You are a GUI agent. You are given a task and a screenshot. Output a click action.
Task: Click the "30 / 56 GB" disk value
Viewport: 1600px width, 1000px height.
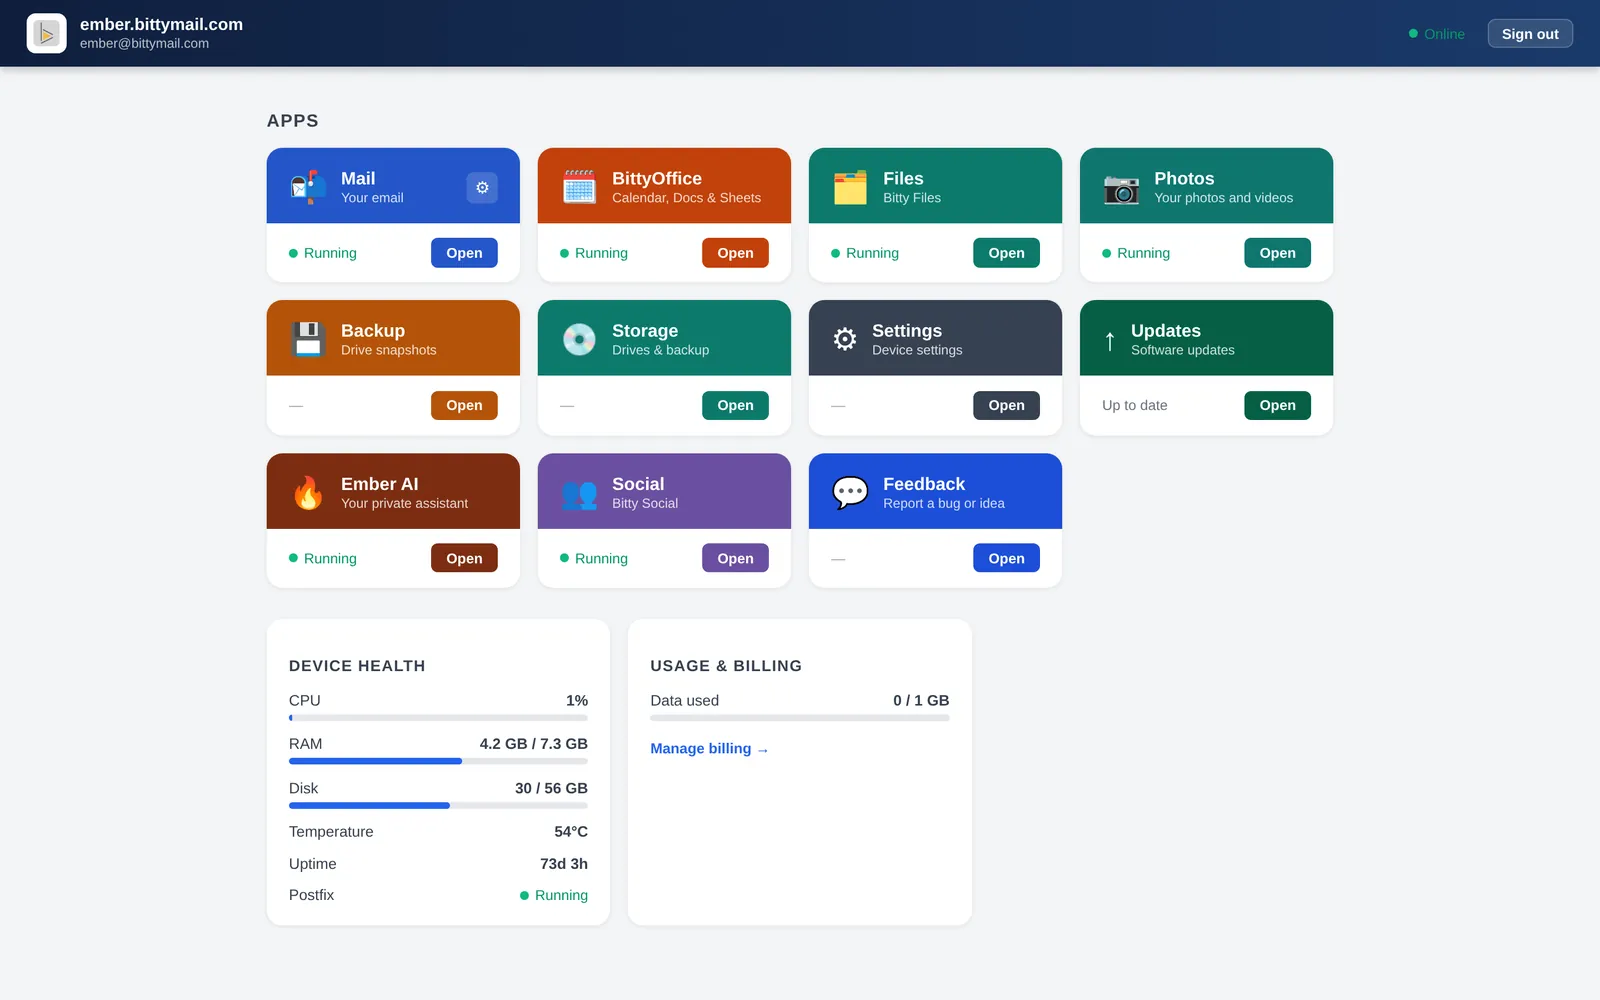551,788
